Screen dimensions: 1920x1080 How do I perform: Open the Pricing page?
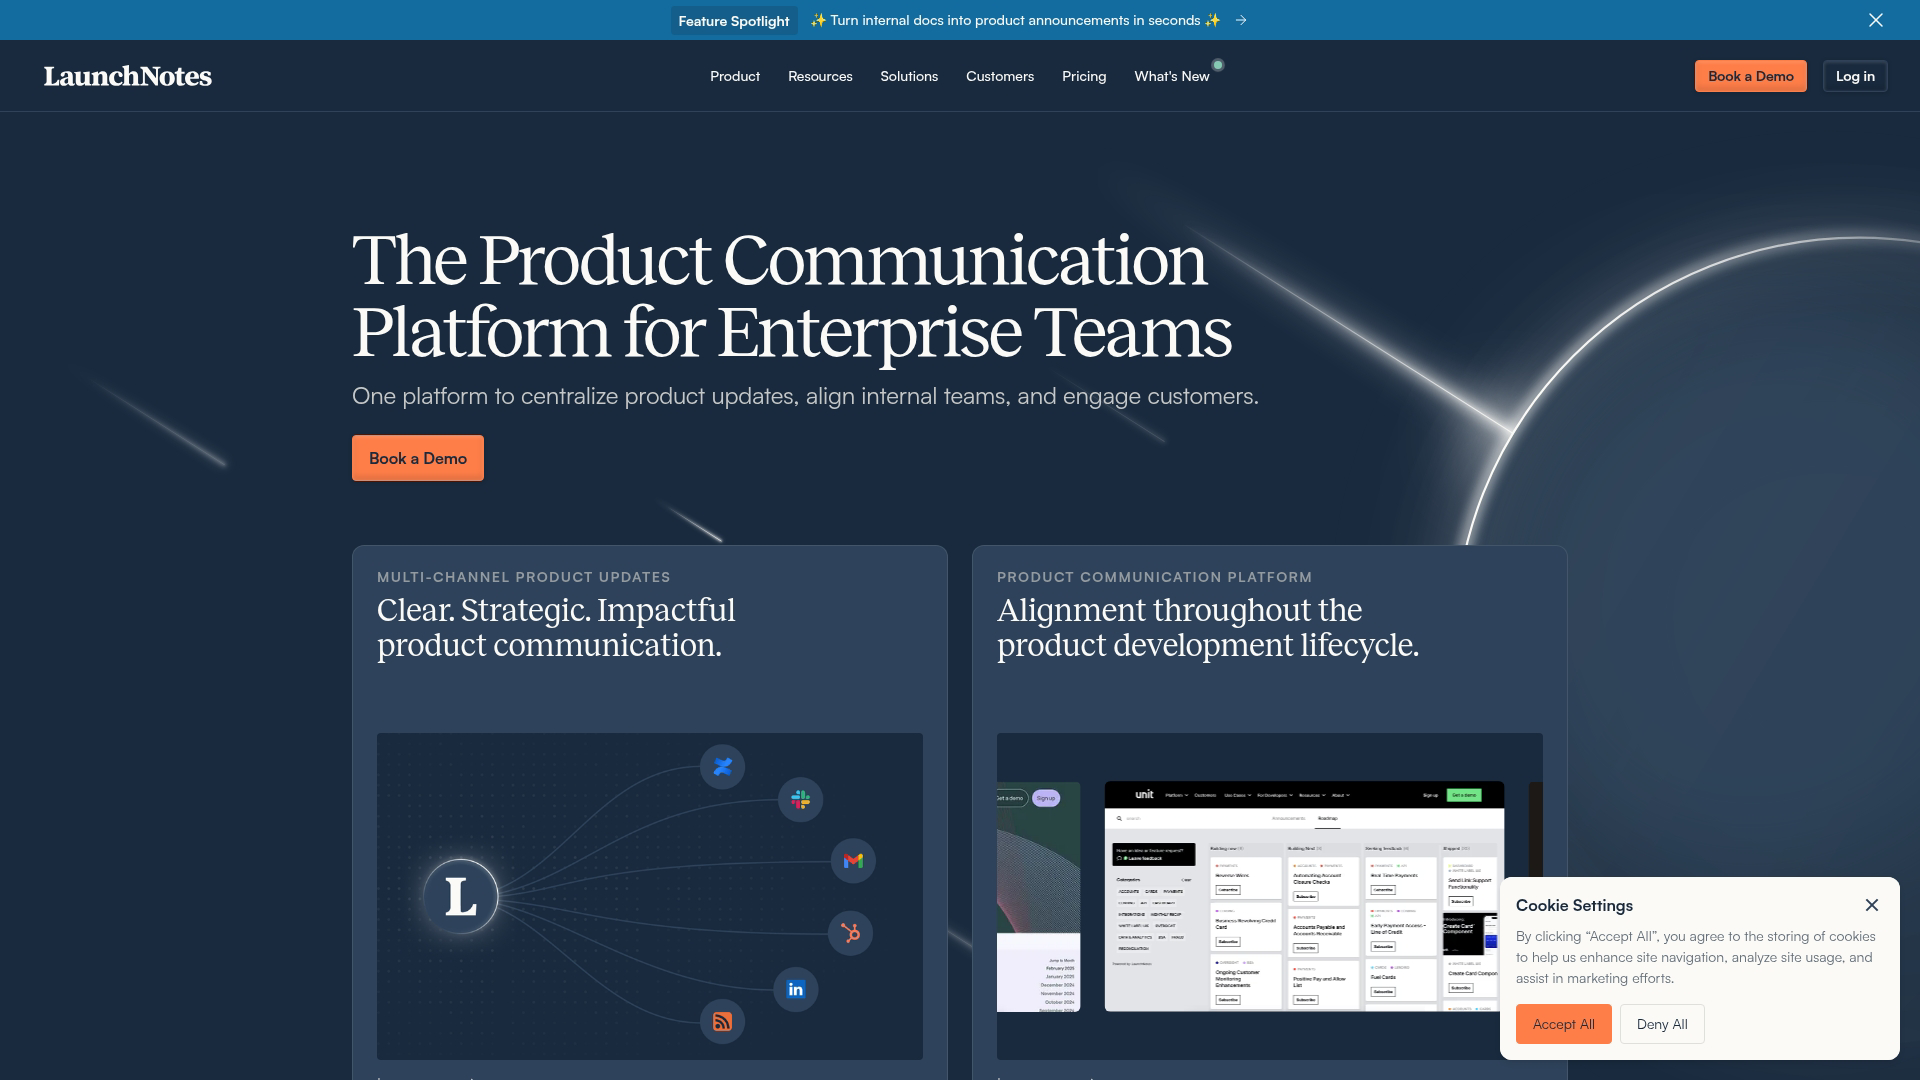[x=1084, y=76]
